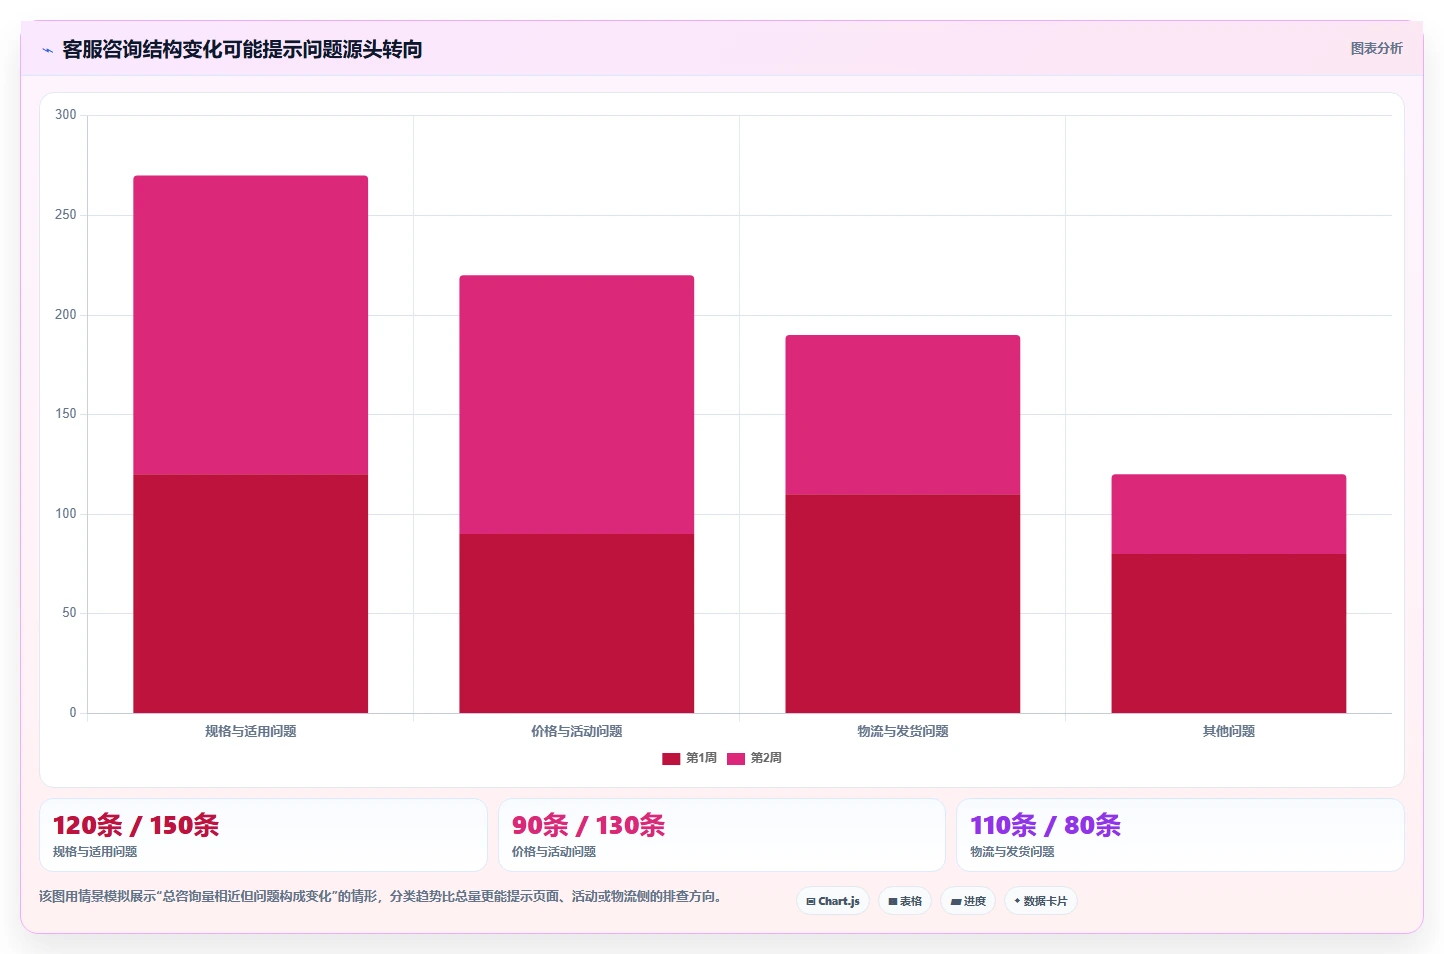Click the 150 y-axis tick label
This screenshot has height=954, width=1444.
coord(66,414)
